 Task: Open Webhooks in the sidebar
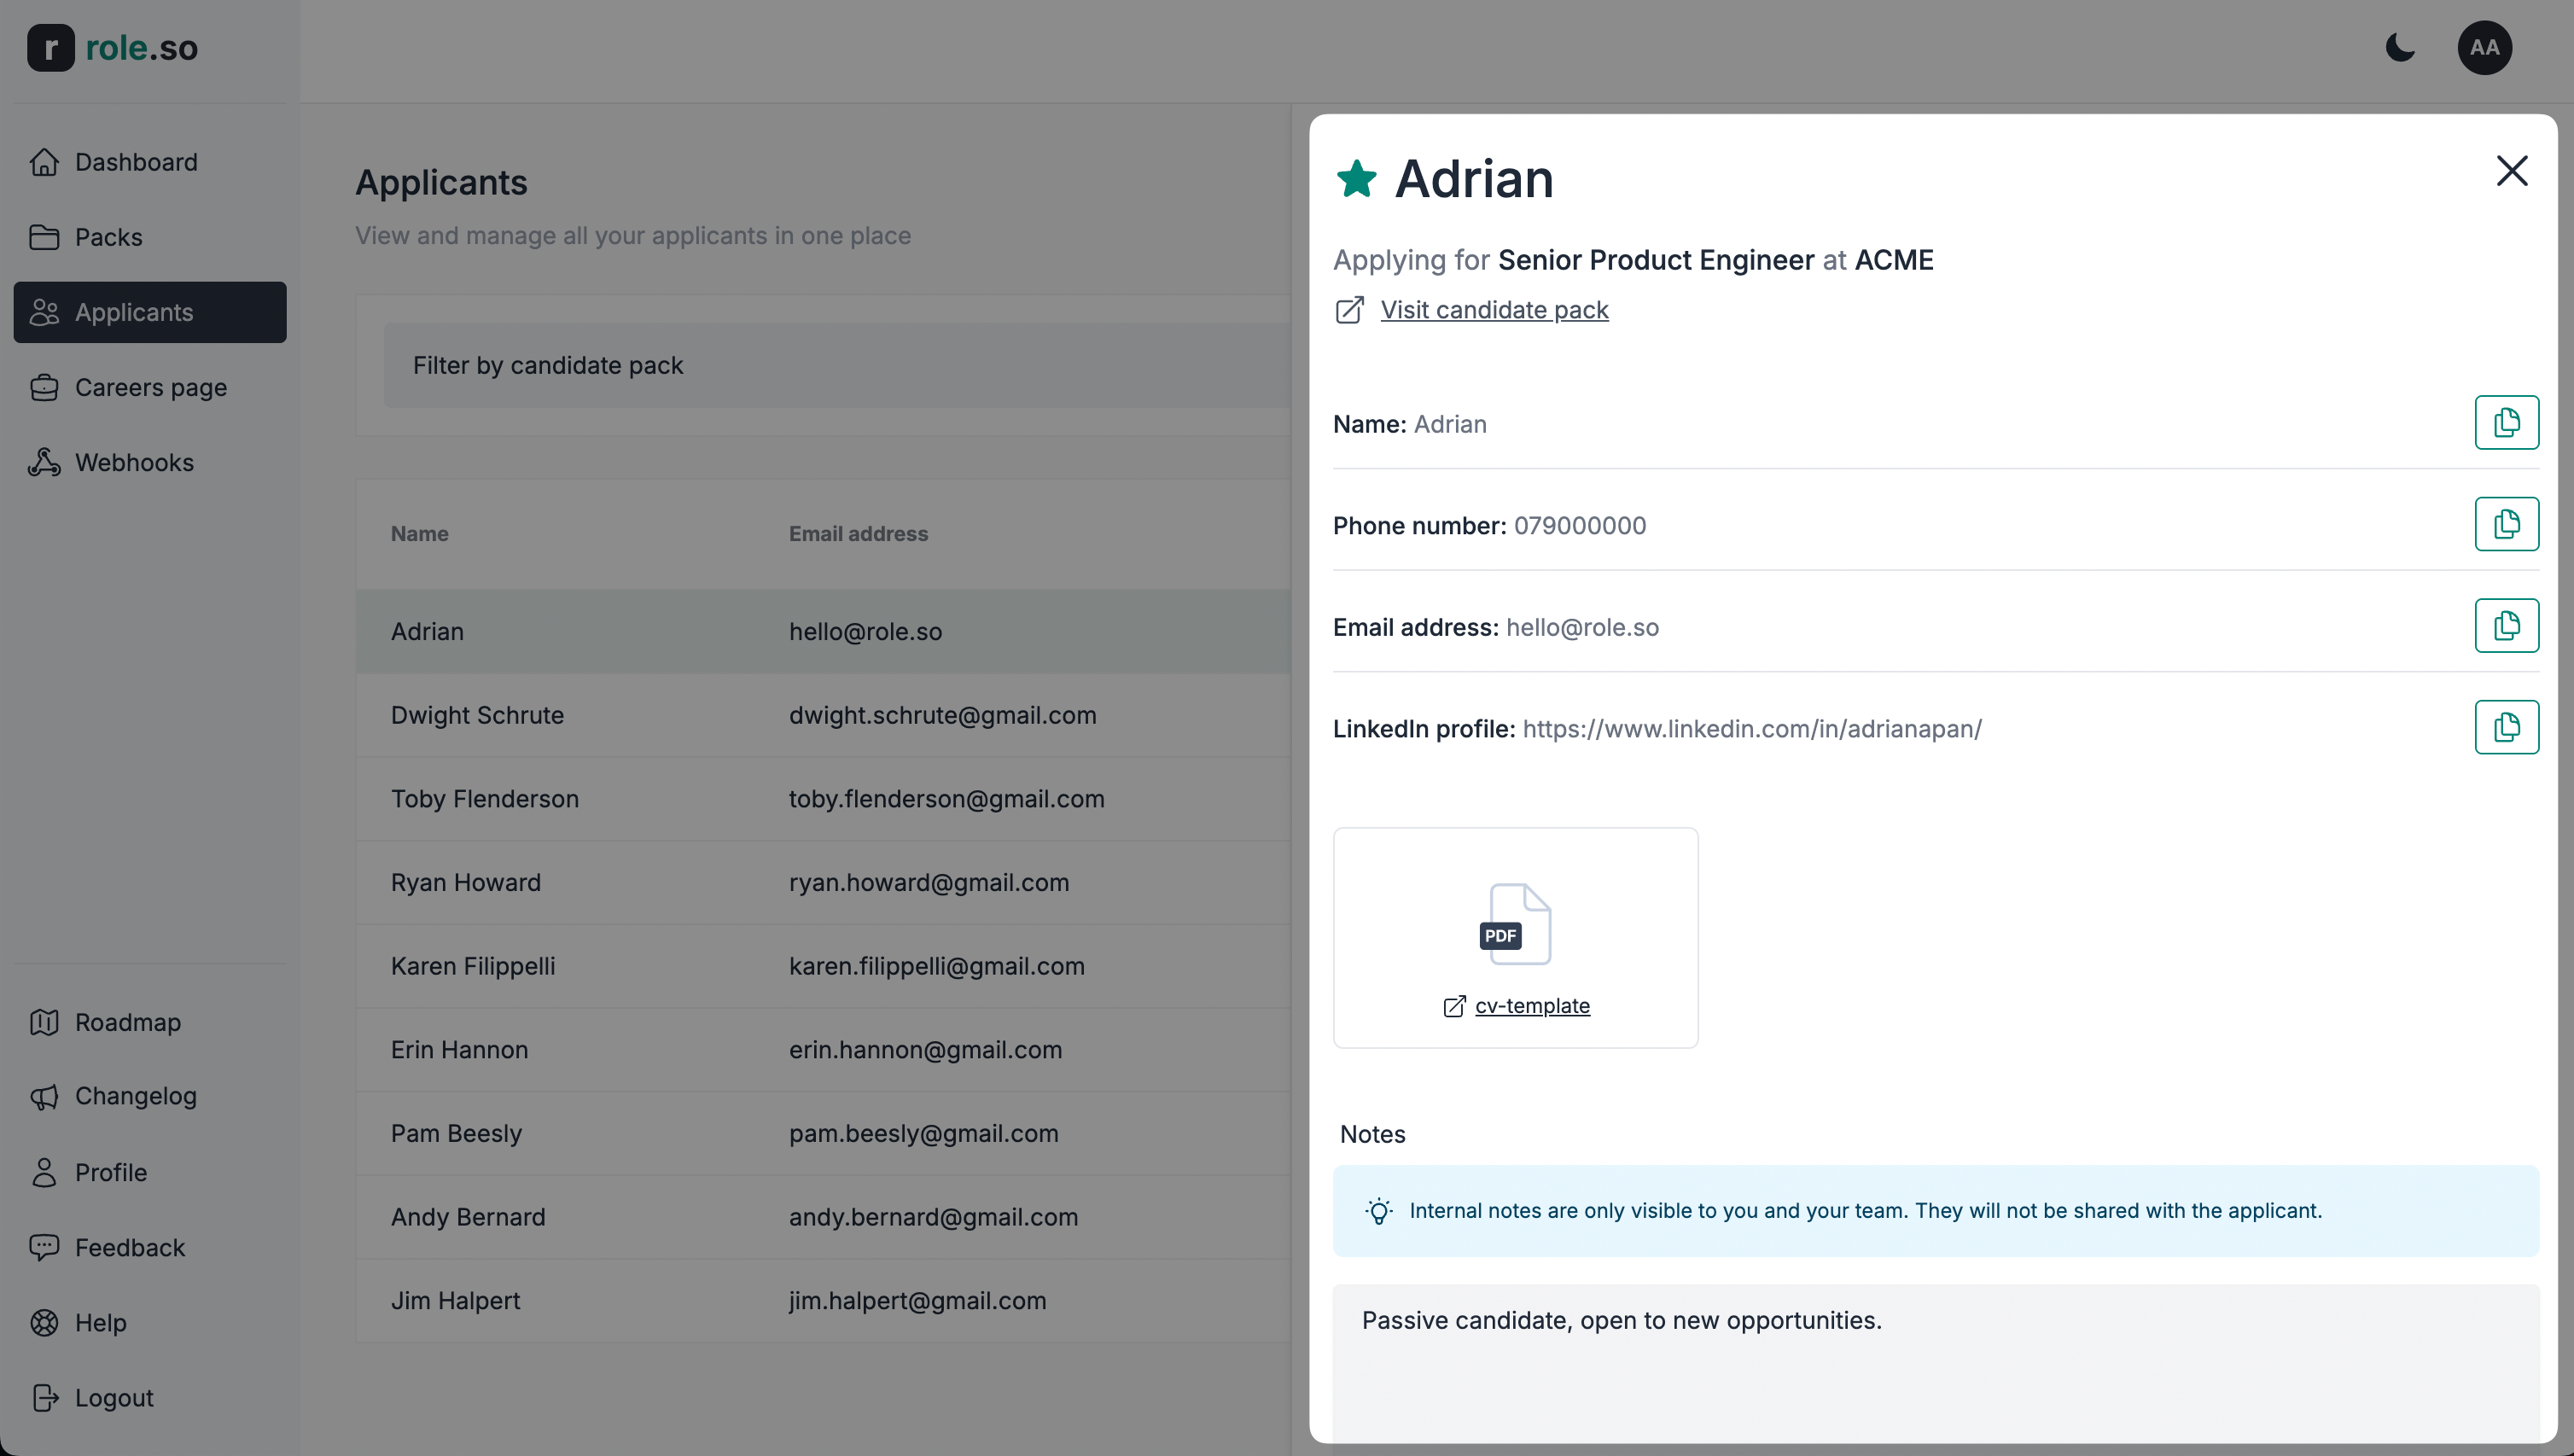tap(134, 462)
